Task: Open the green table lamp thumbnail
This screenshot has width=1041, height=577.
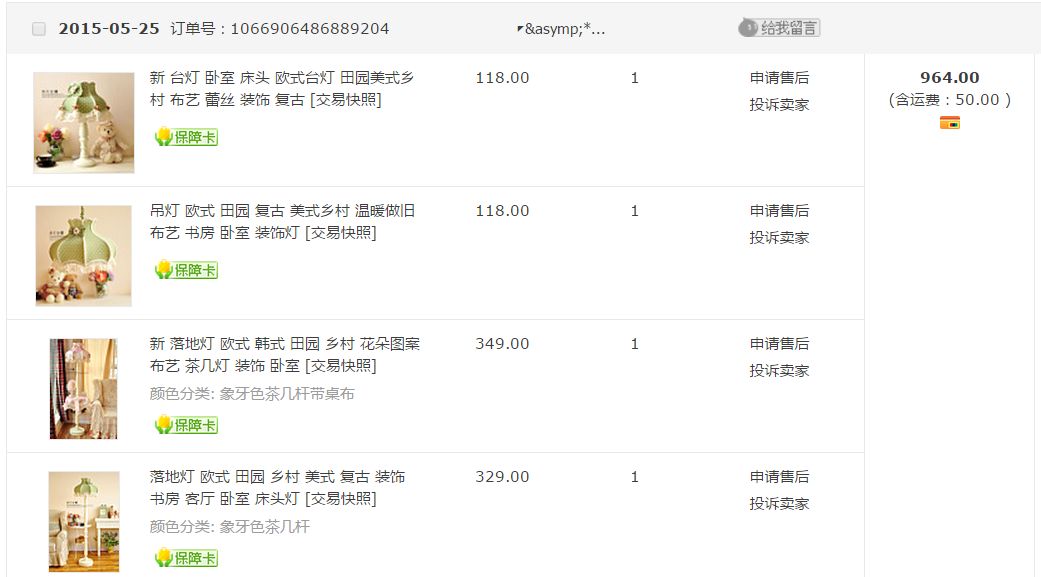Action: [84, 122]
